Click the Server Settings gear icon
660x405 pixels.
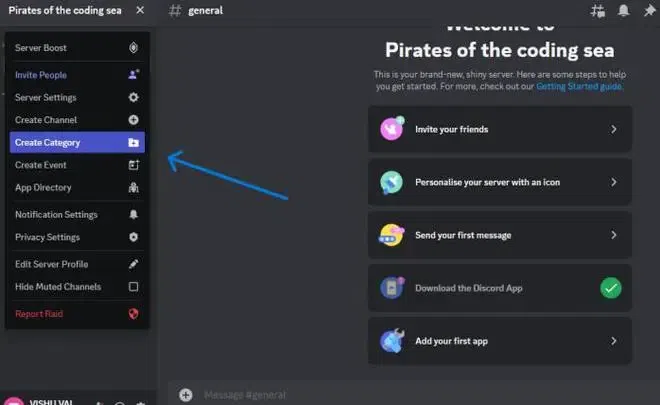(133, 97)
